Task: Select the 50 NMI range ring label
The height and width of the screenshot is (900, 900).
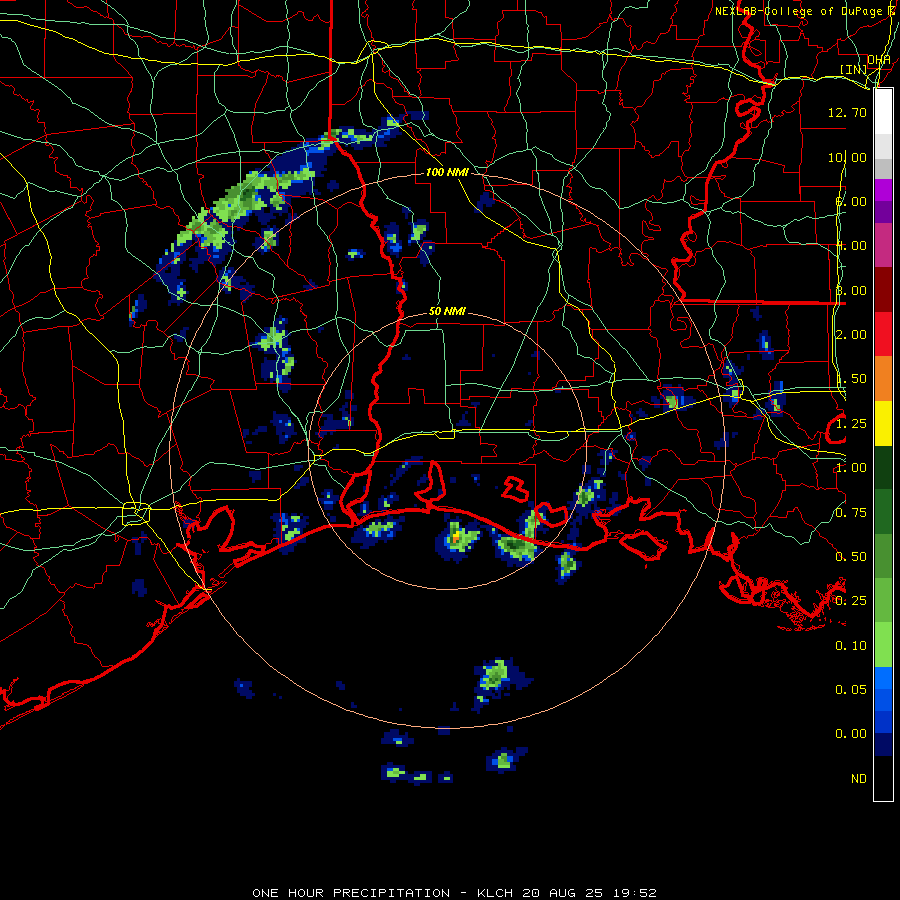Action: point(447,311)
